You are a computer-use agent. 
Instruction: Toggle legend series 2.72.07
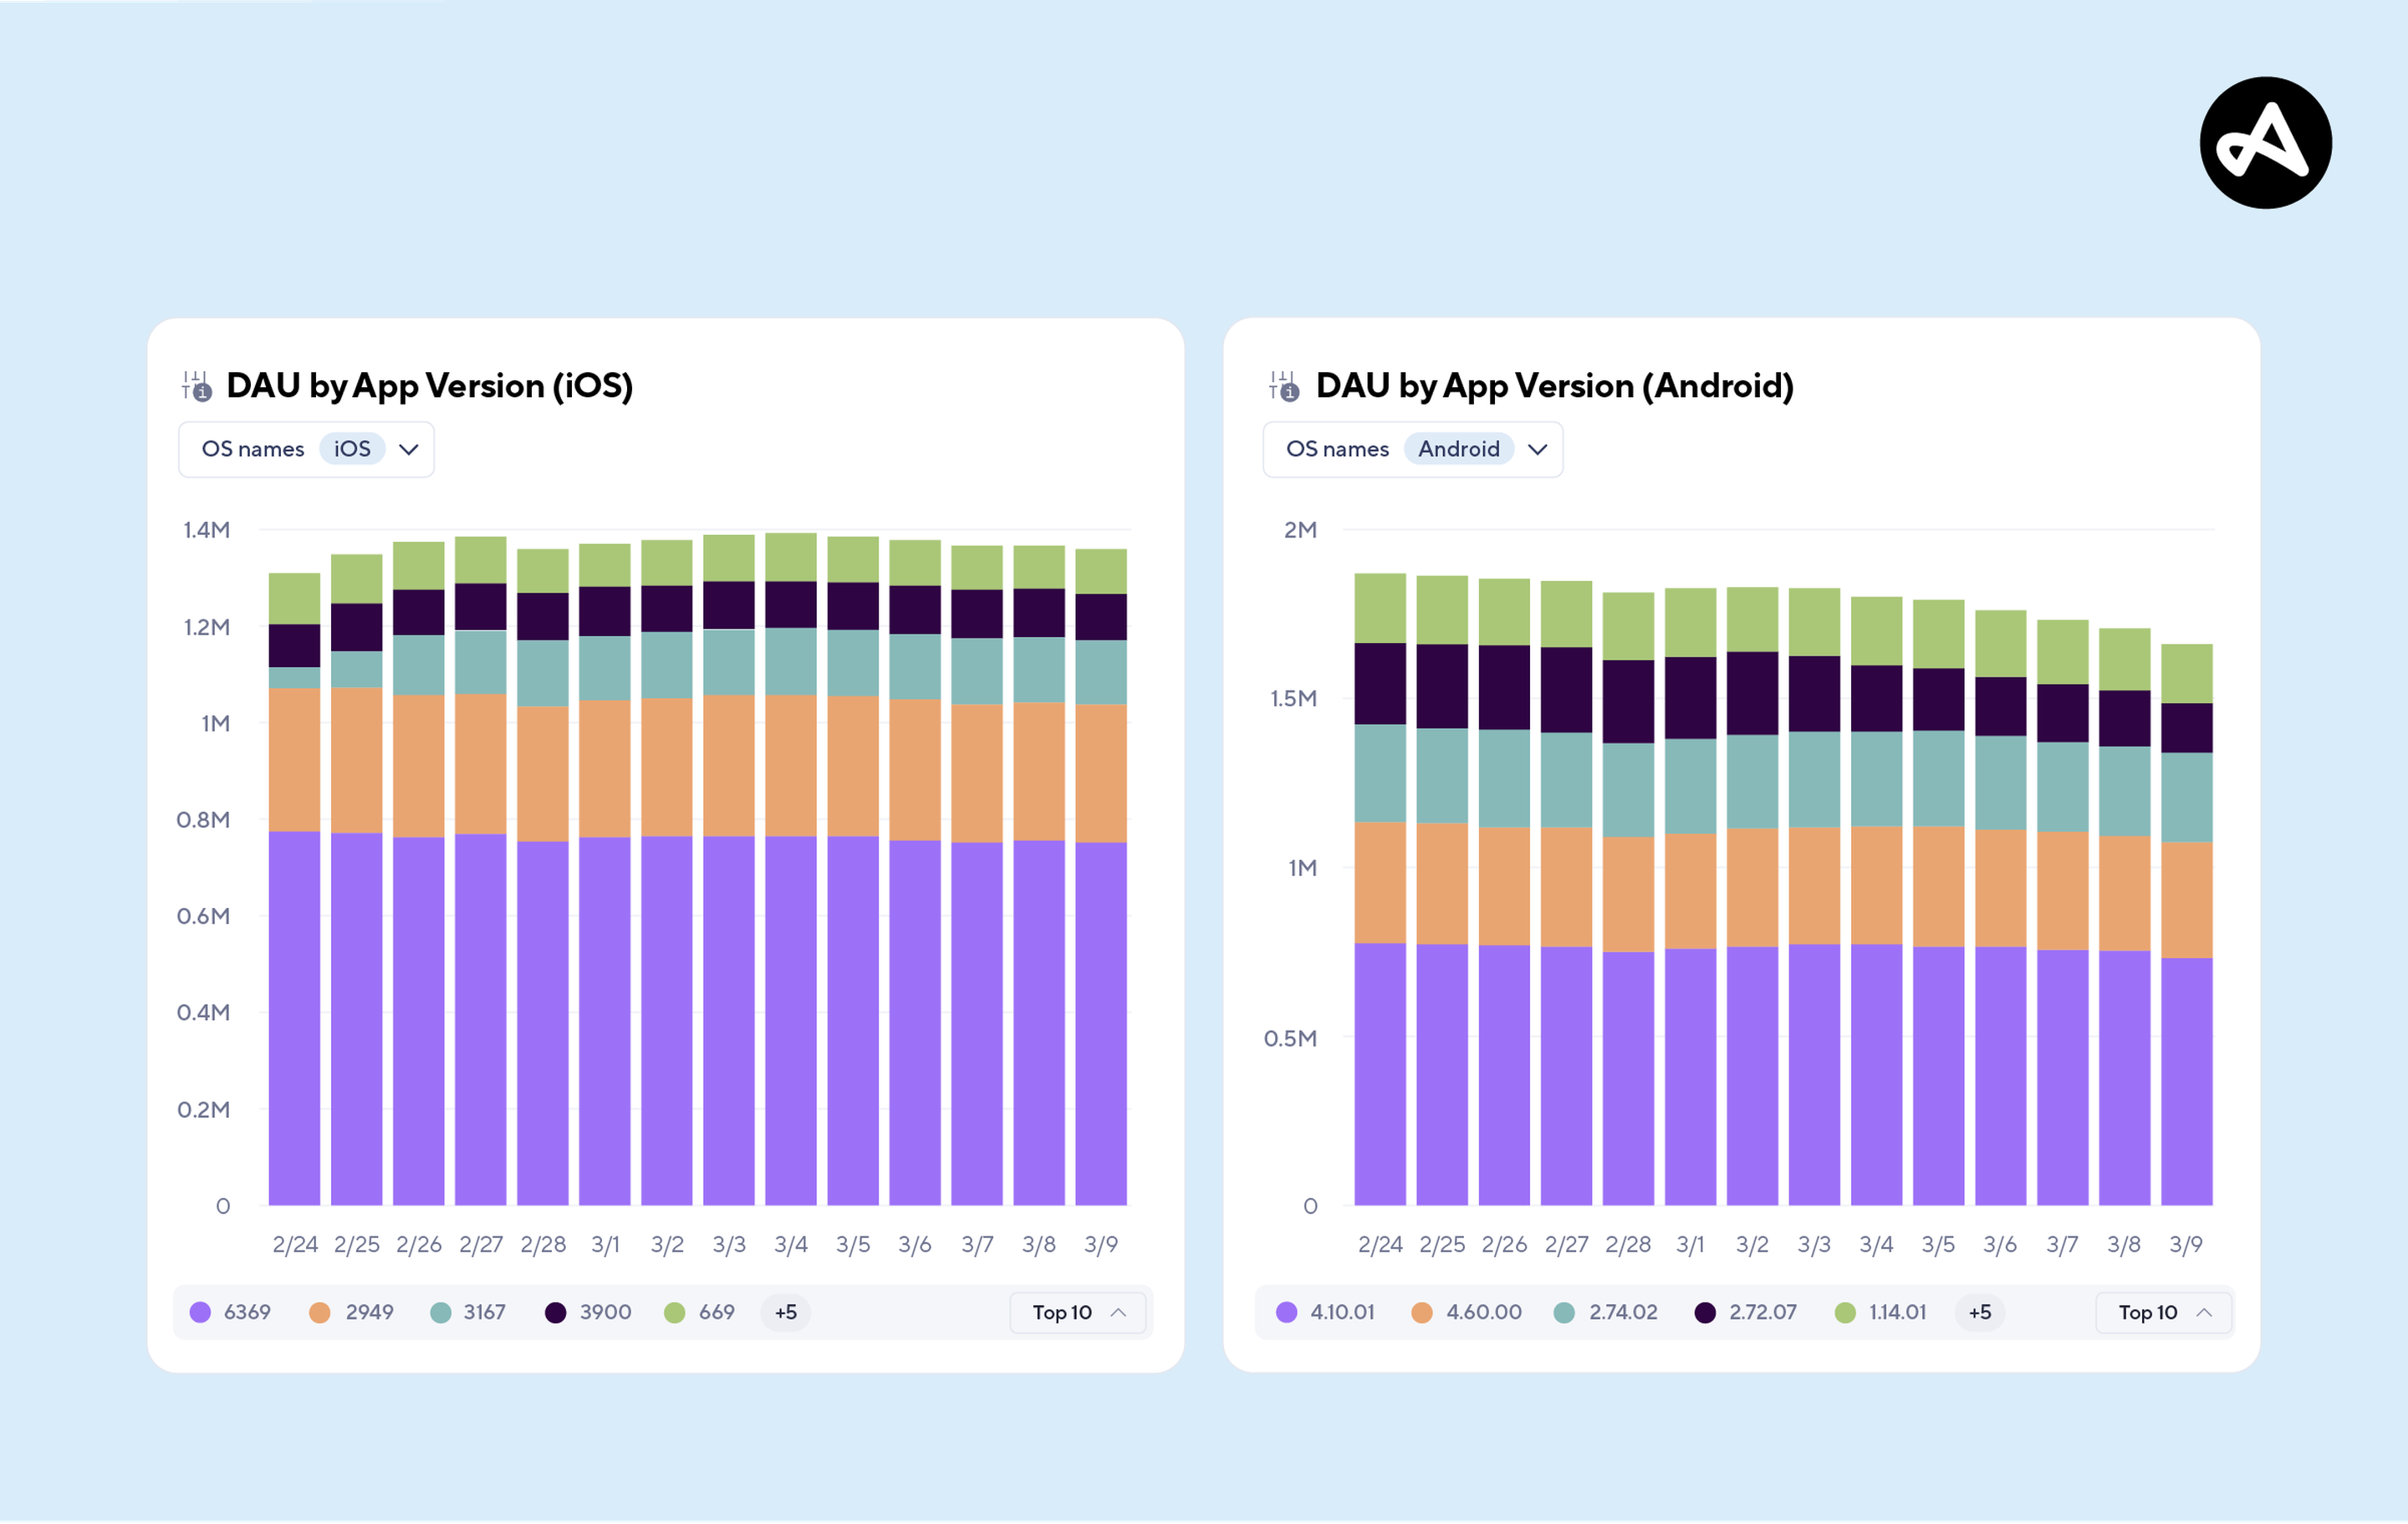(1745, 1312)
